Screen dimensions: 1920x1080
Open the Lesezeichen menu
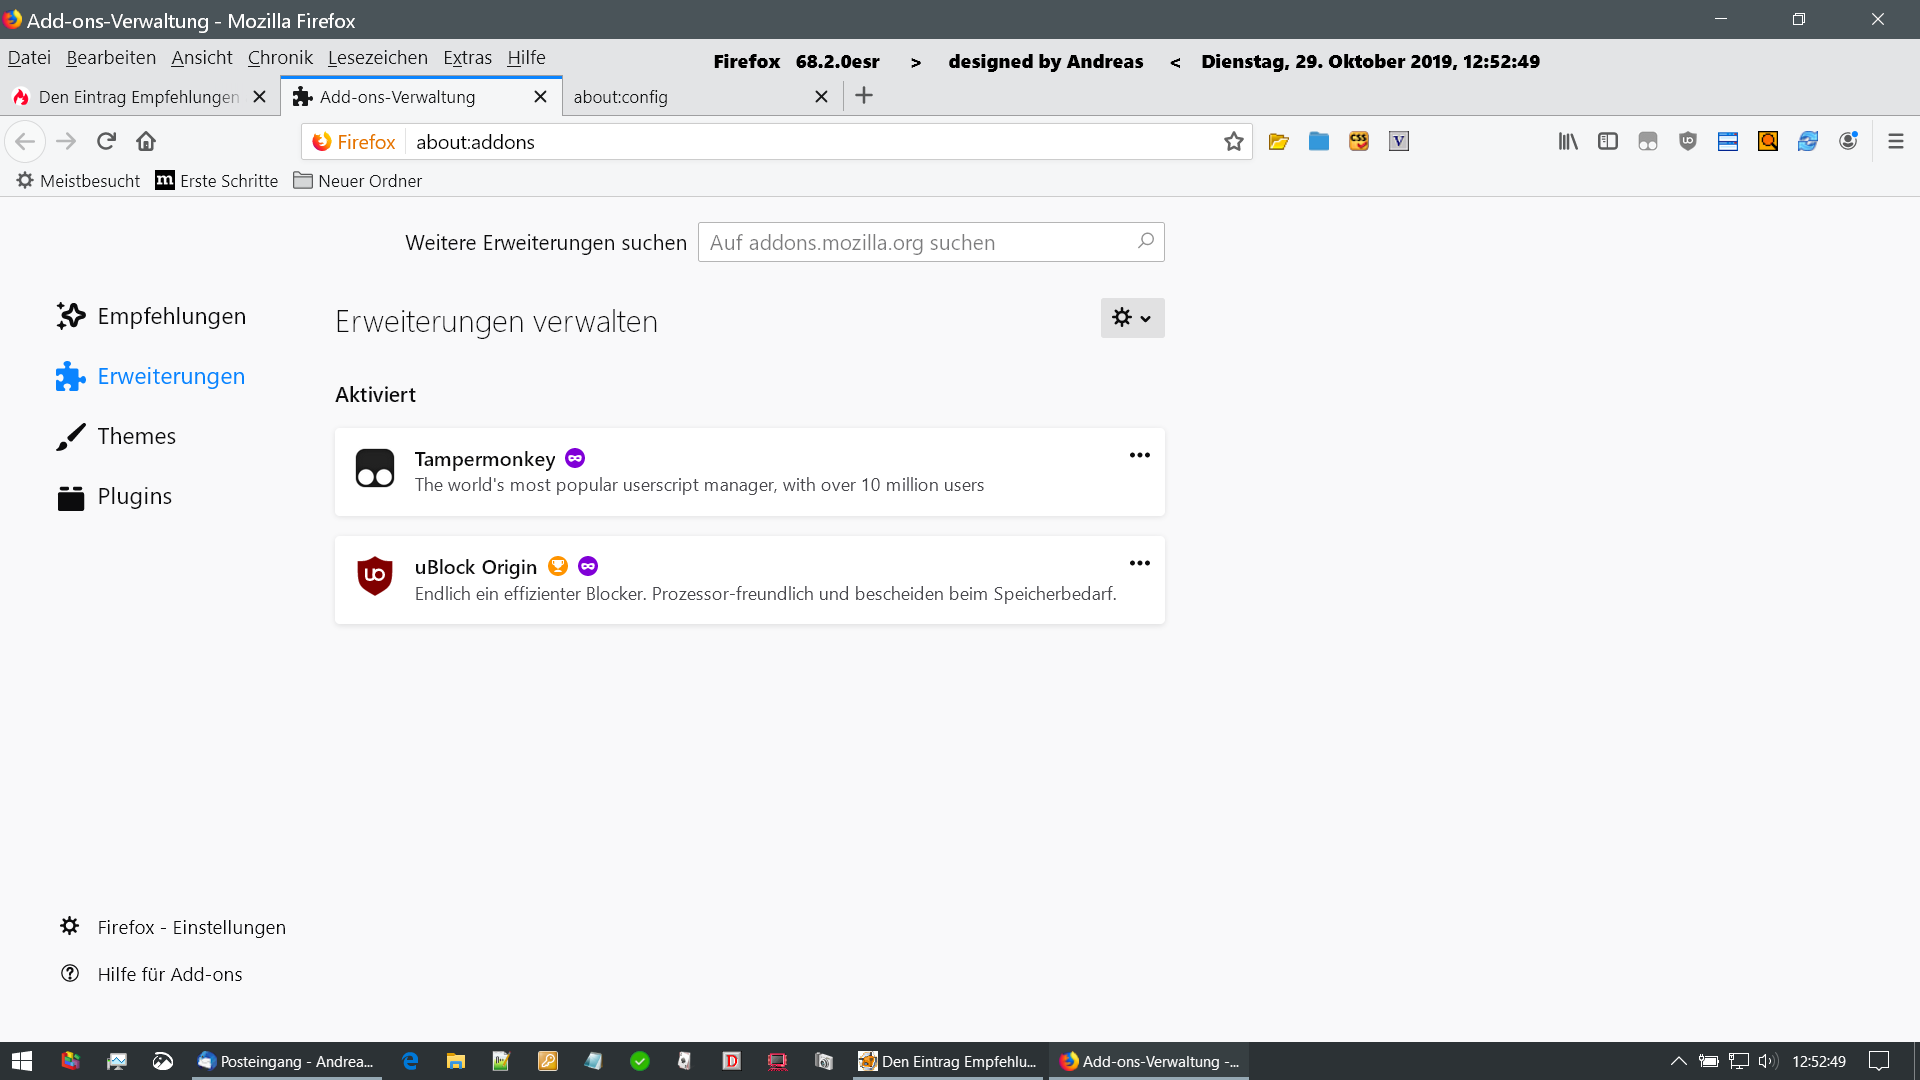[x=377, y=57]
